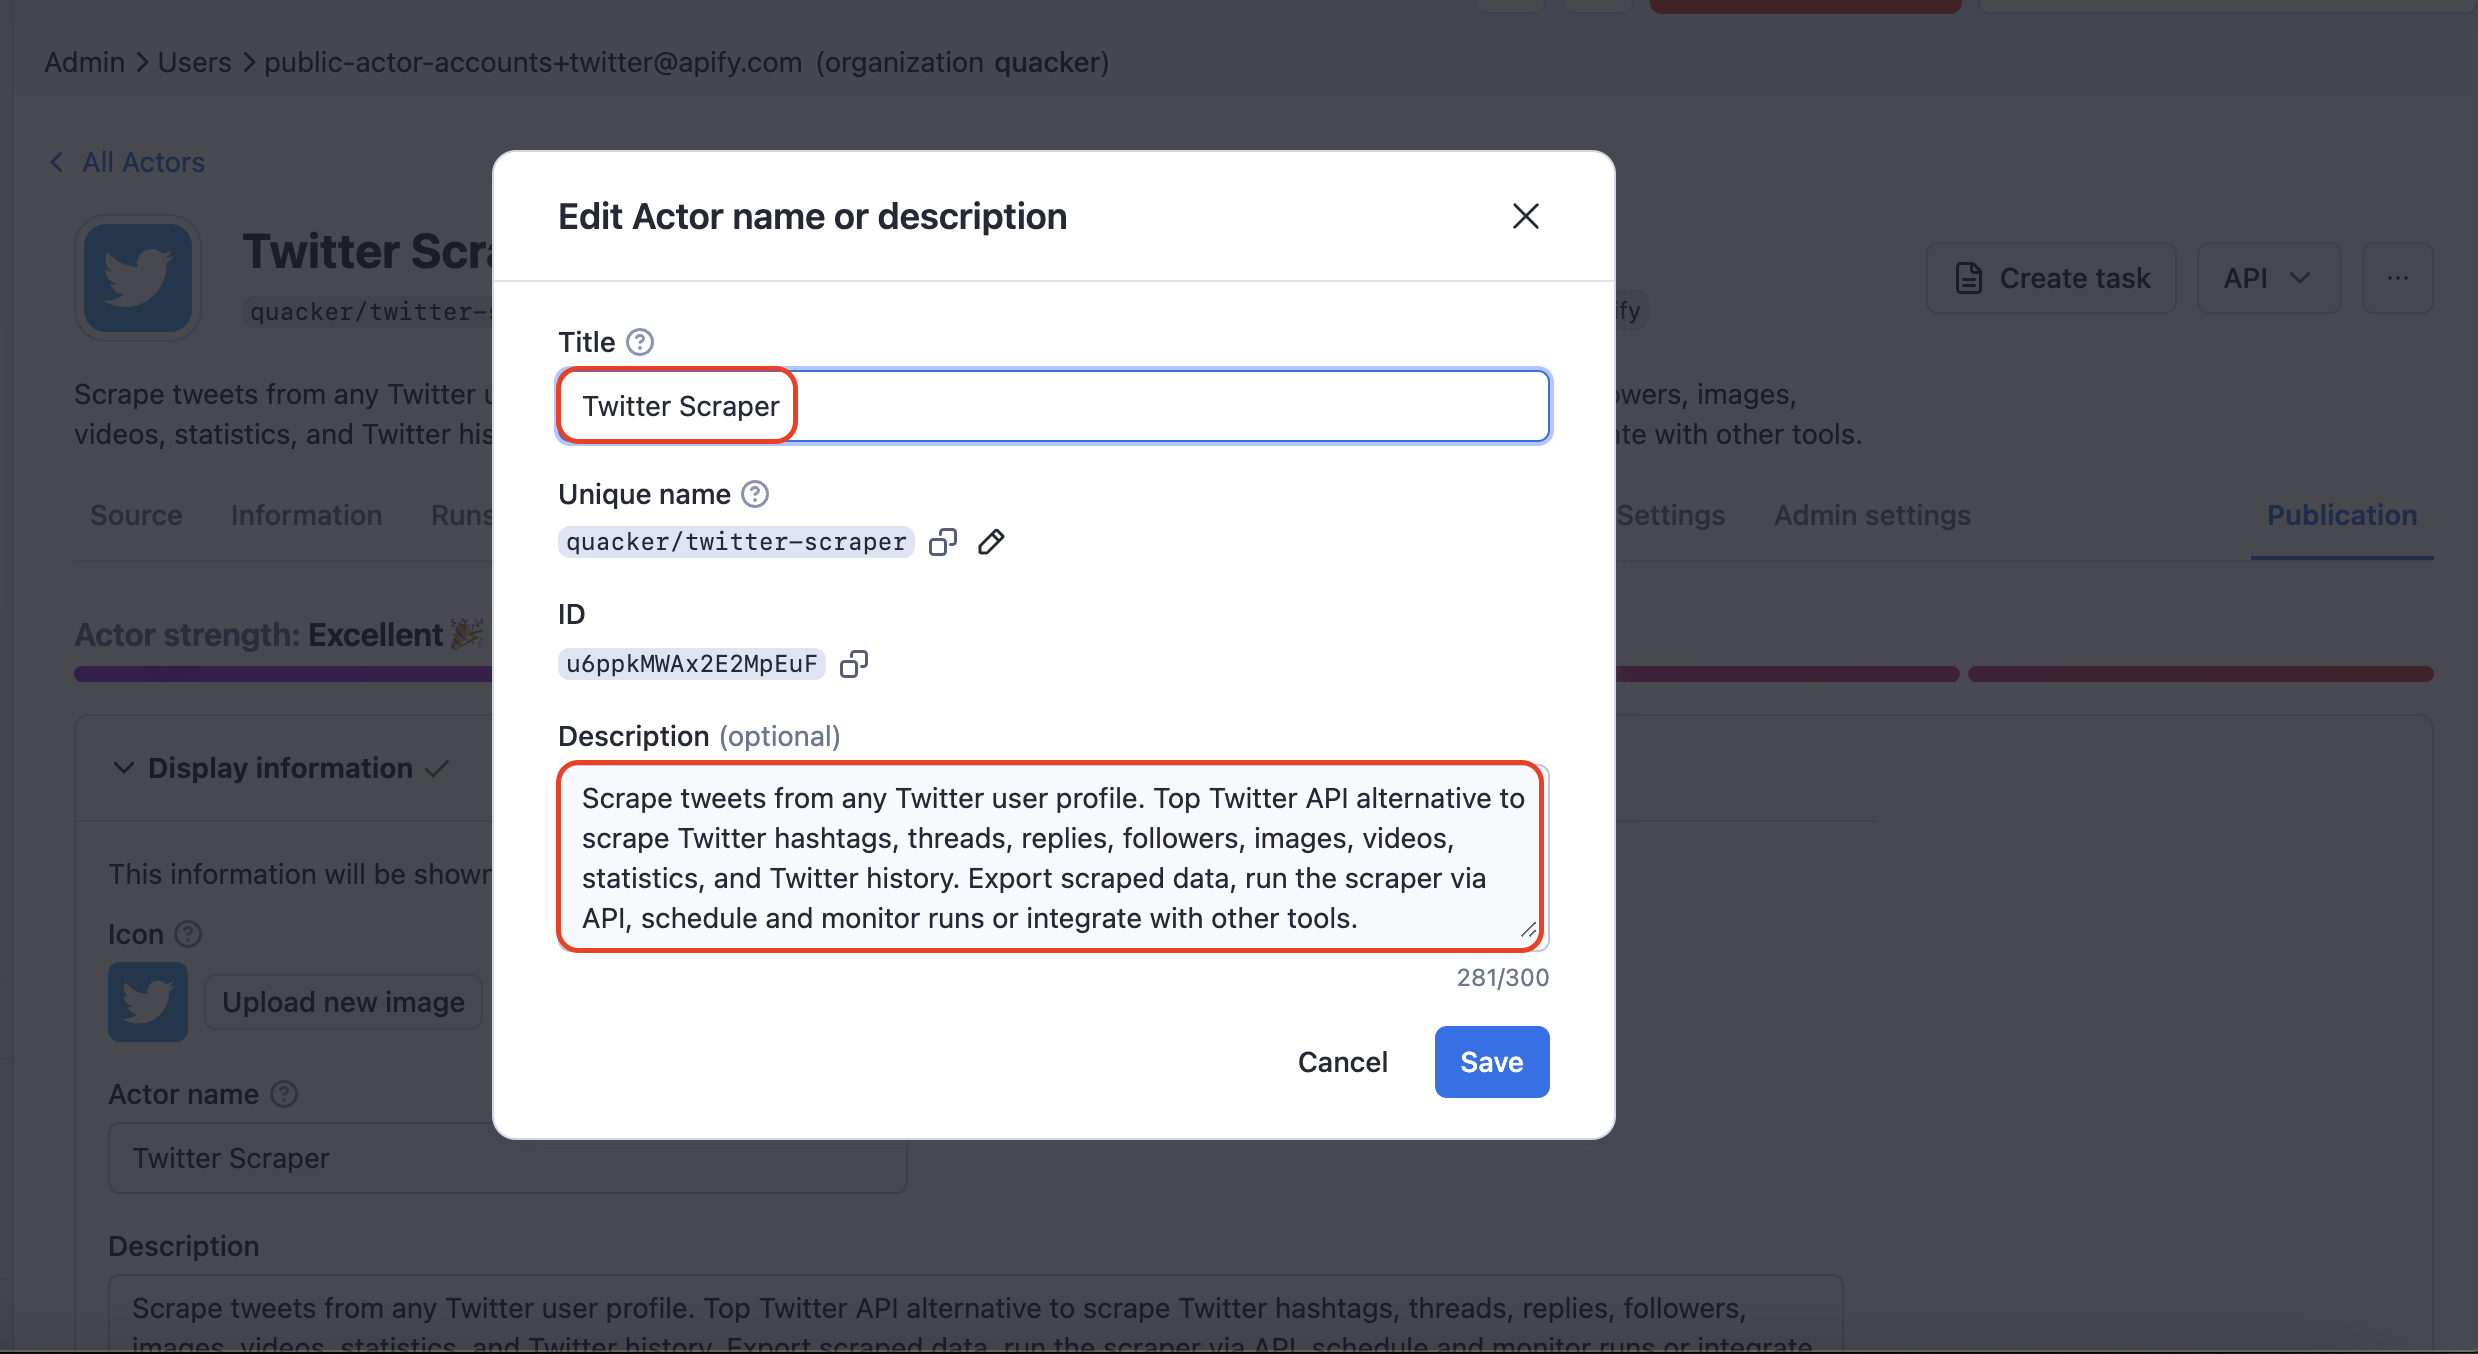This screenshot has width=2478, height=1354.
Task: Open the Unique name help tooltip
Action: pyautogui.click(x=755, y=493)
